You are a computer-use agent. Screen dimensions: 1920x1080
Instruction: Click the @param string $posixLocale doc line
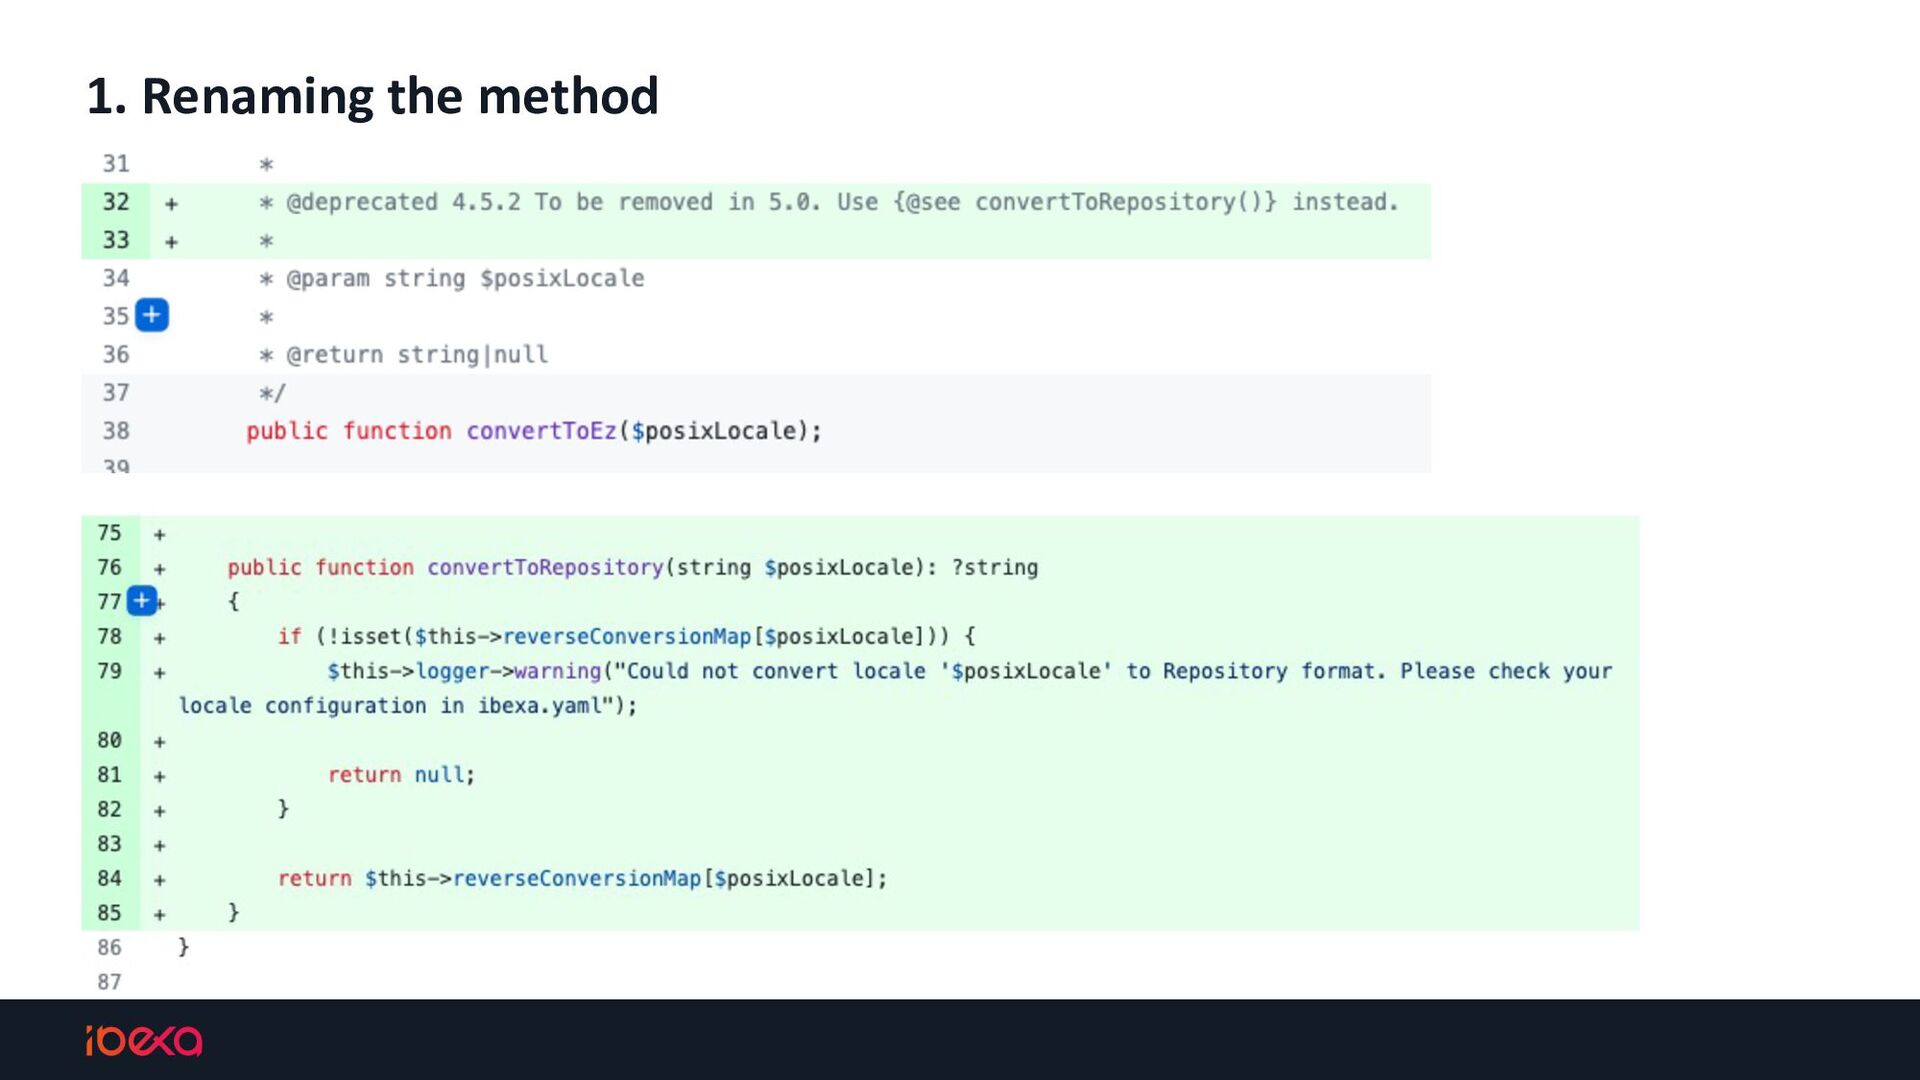coord(452,278)
